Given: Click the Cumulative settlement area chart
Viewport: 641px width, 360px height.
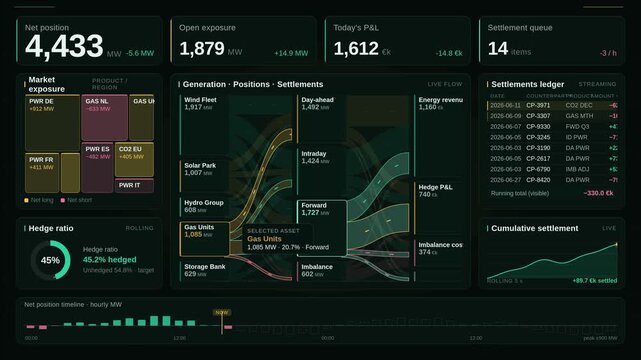Looking at the screenshot, I should pyautogui.click(x=552, y=262).
